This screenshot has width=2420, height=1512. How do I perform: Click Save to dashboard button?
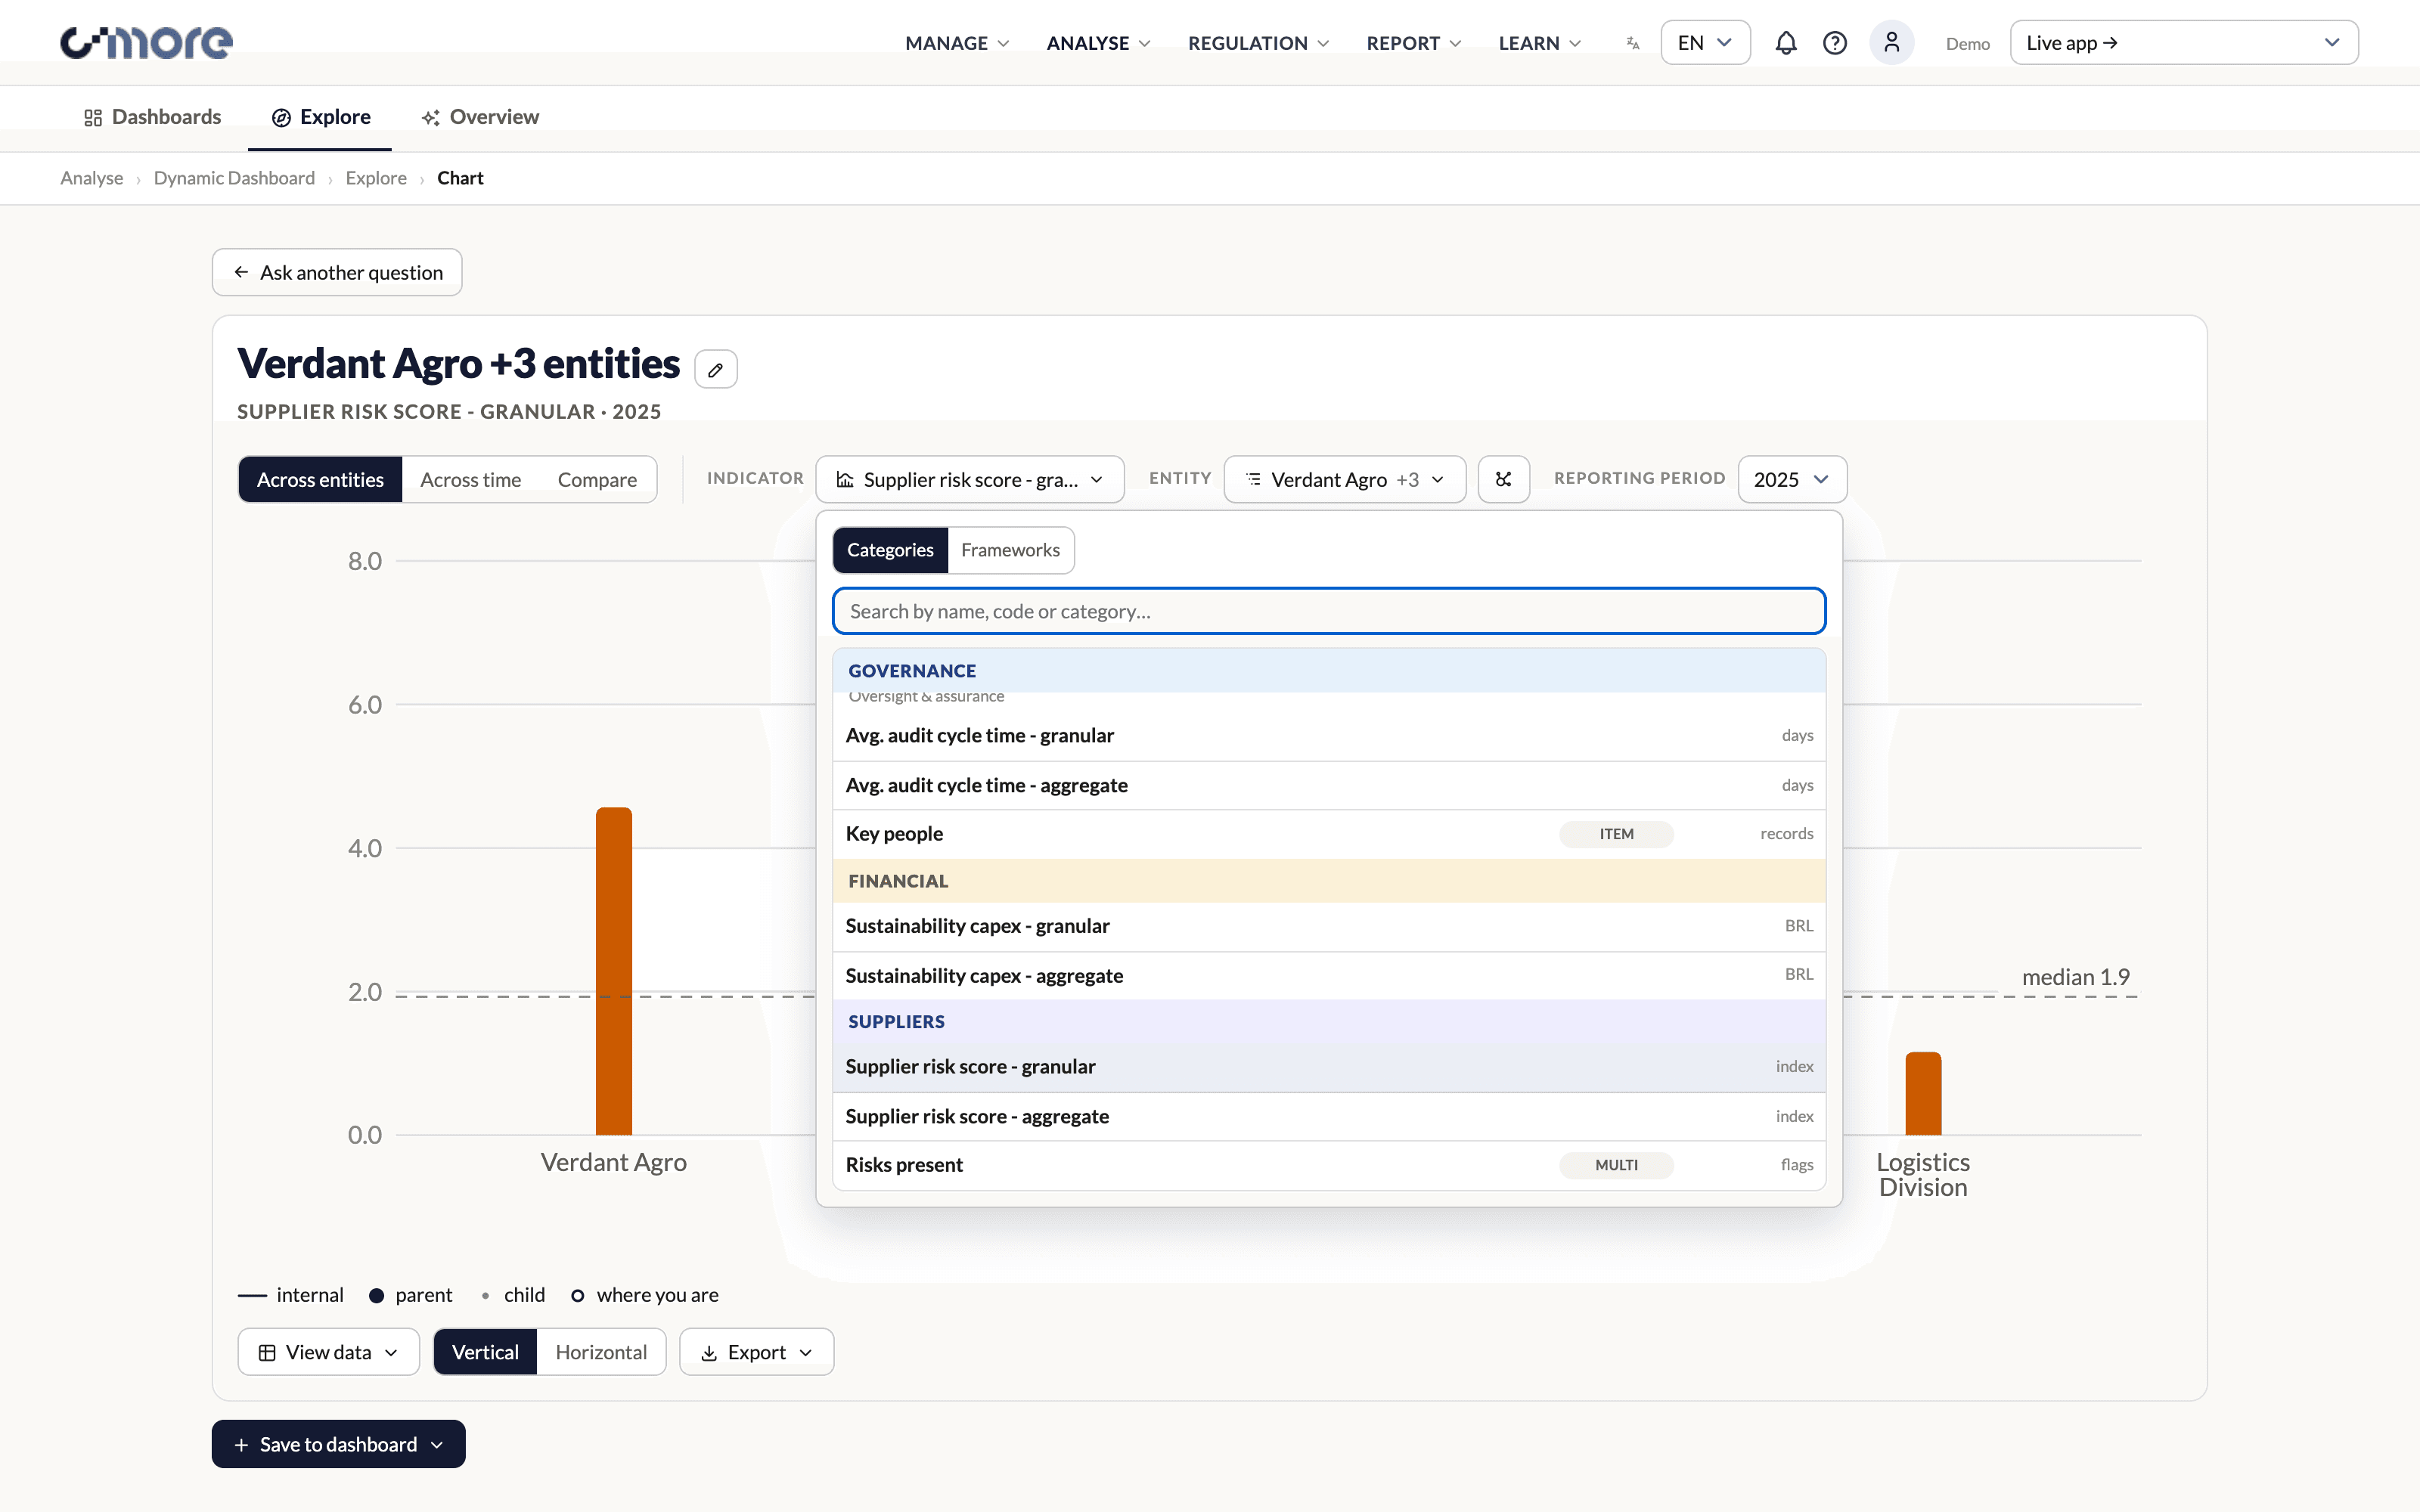pos(338,1443)
